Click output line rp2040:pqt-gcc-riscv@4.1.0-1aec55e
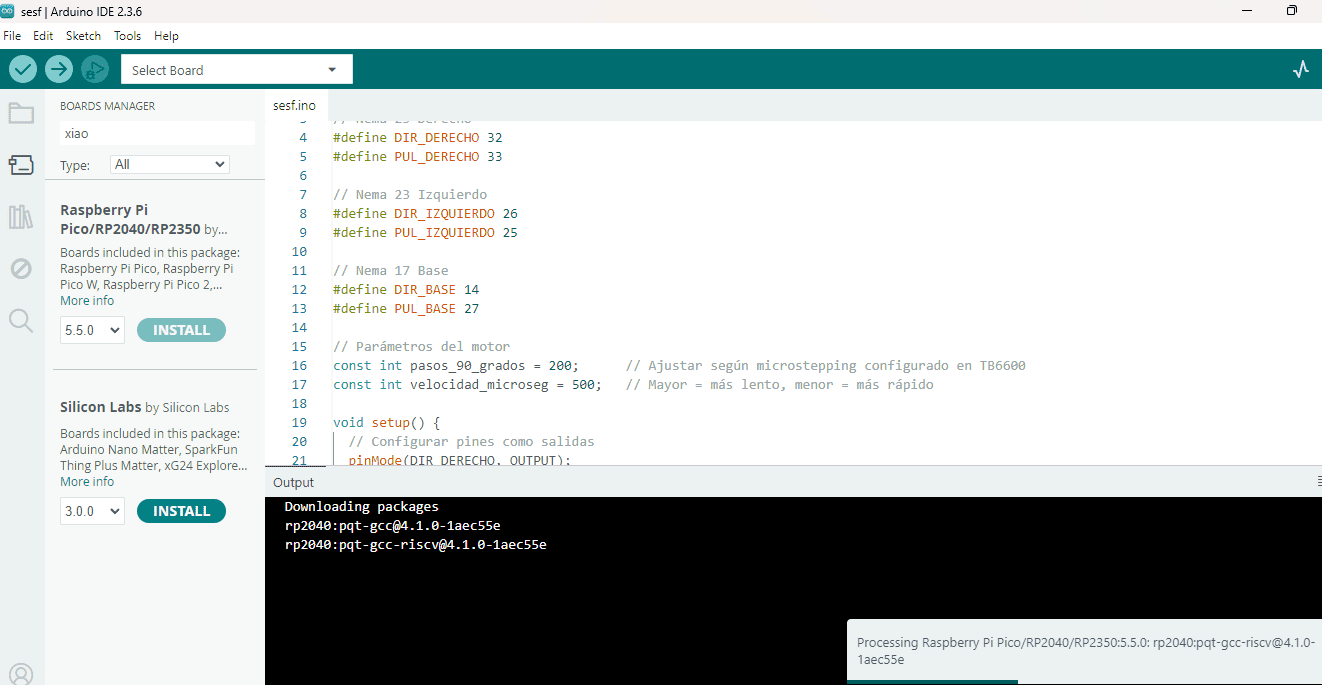The height and width of the screenshot is (685, 1322). coord(415,544)
